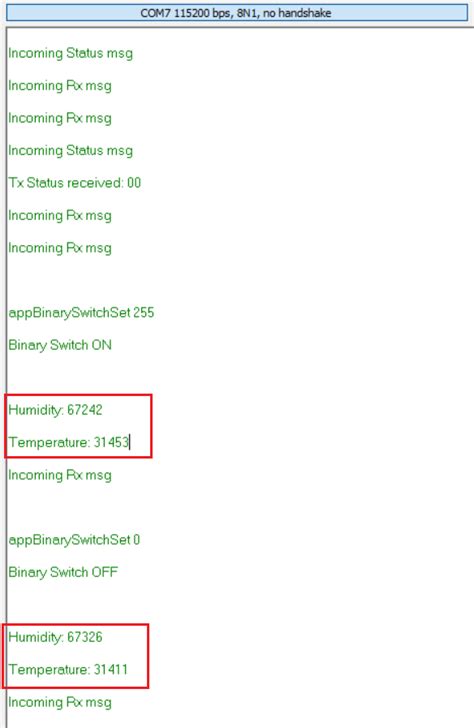Click the Tx Status received: 00 line
474x728 pixels.
coord(74,183)
